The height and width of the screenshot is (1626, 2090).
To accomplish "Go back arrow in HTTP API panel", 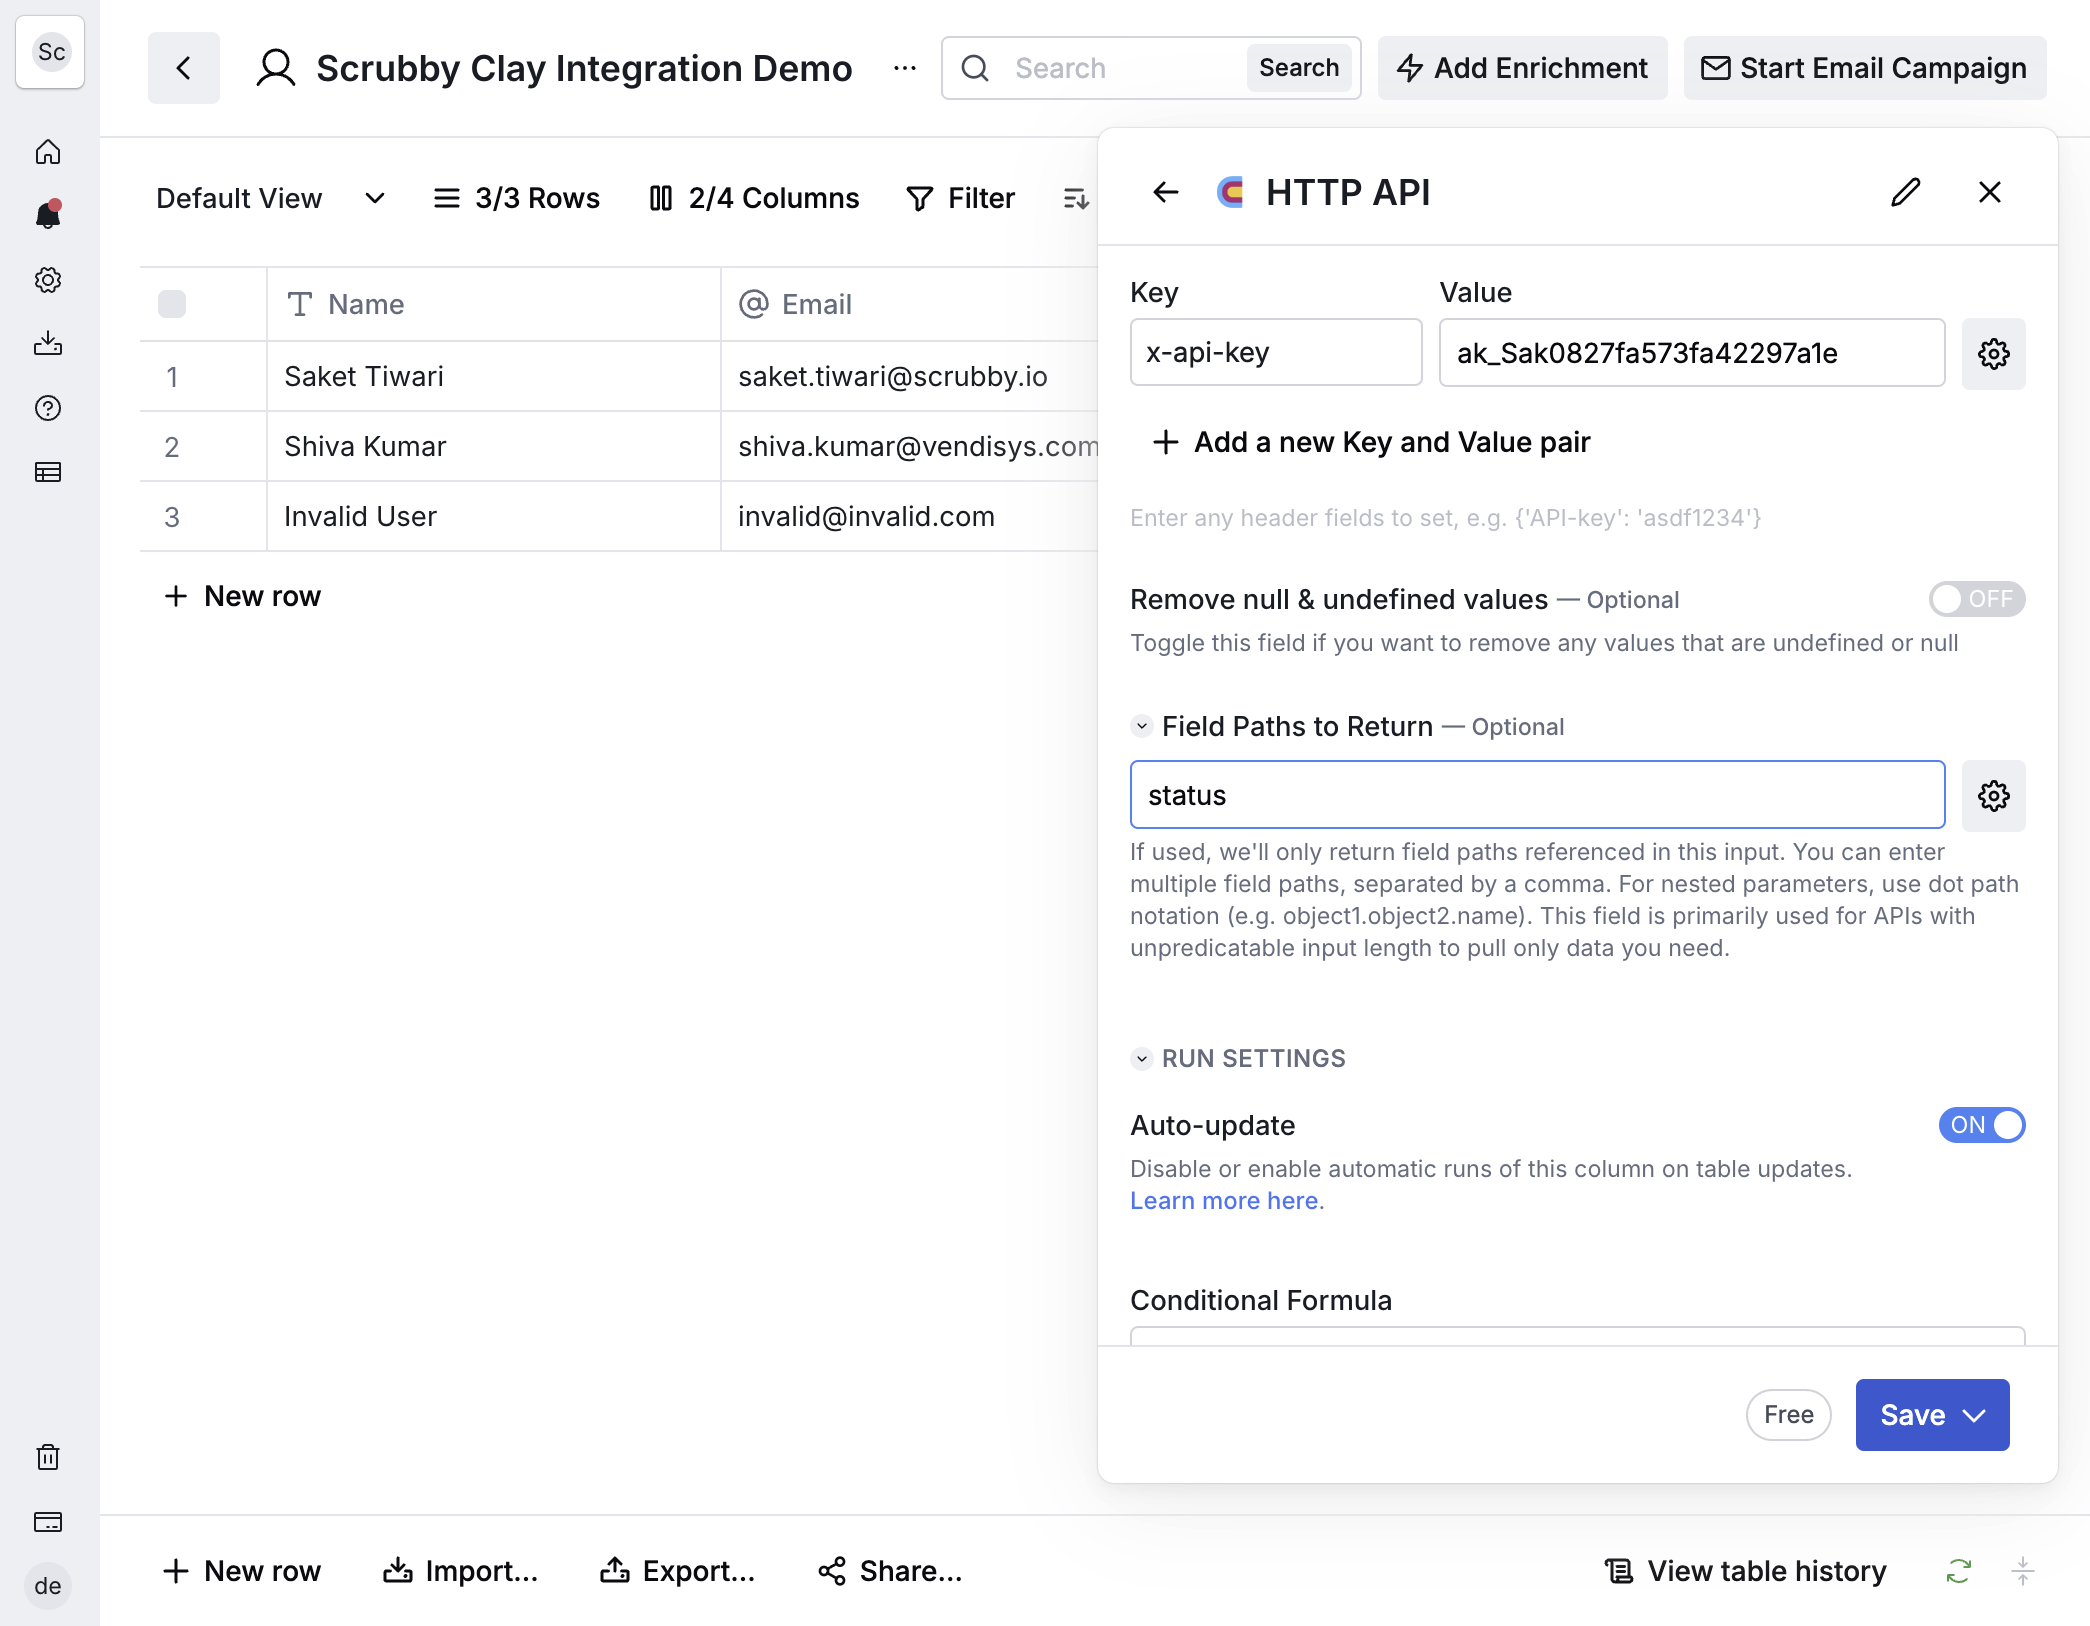I will coord(1166,192).
